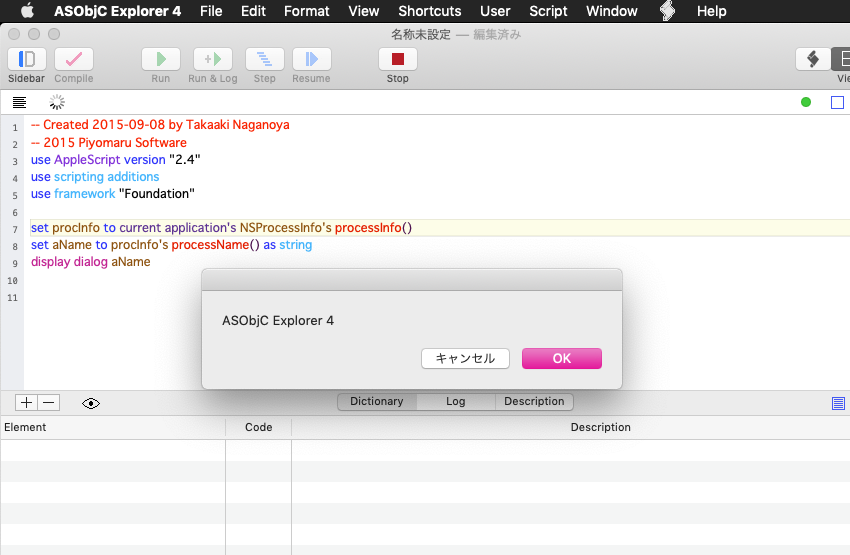The height and width of the screenshot is (555, 850).
Task: Switch to the Log tab
Action: coord(456,402)
